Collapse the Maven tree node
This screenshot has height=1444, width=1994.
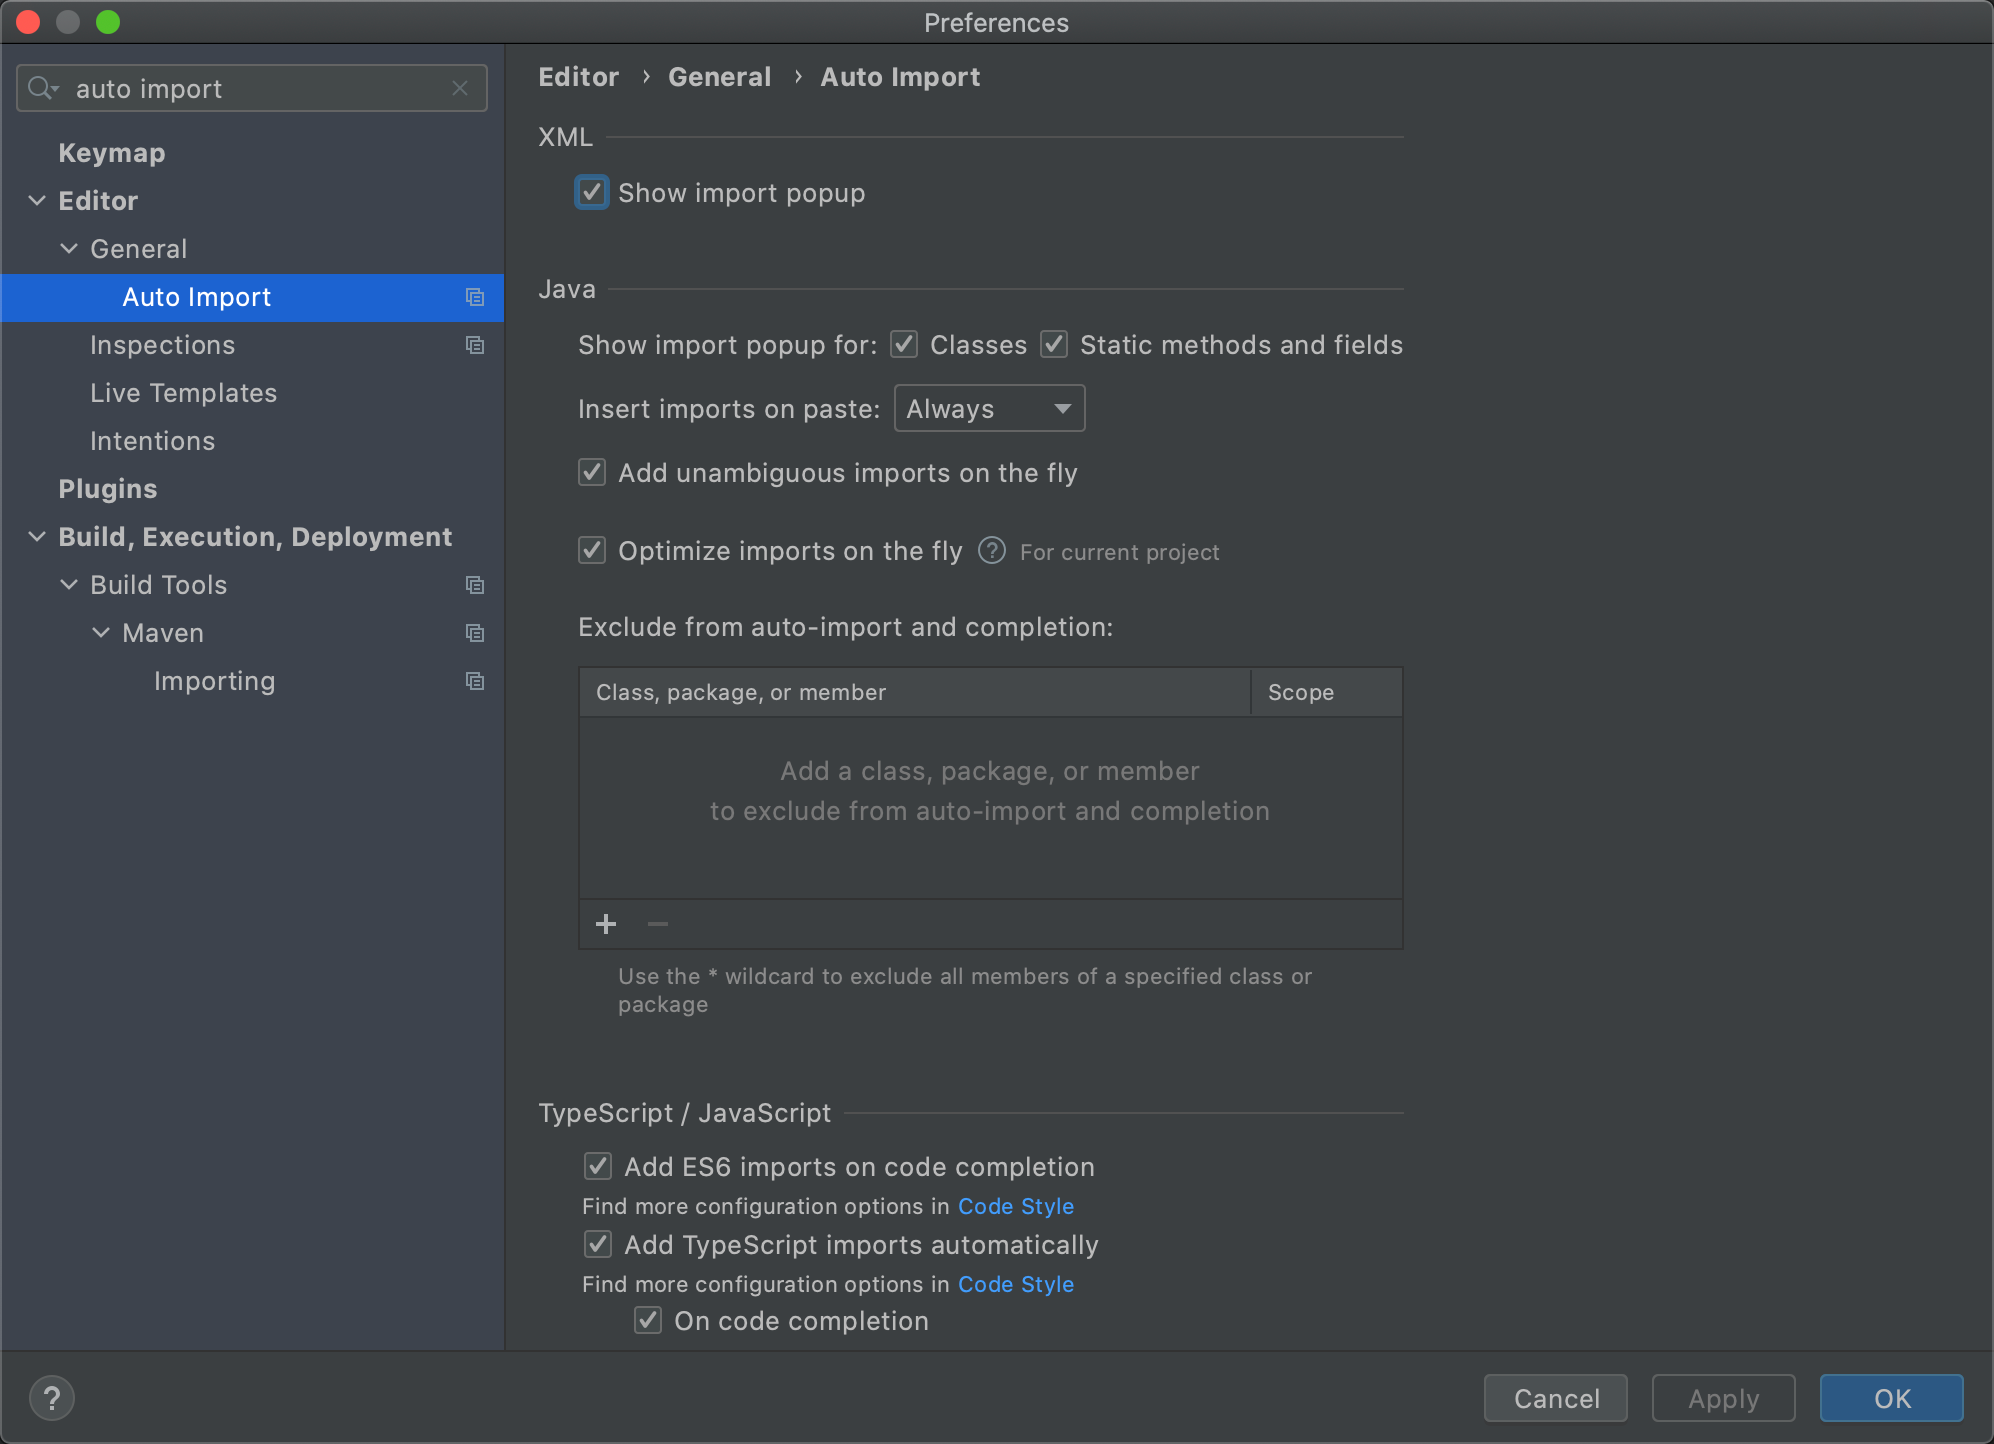click(101, 633)
